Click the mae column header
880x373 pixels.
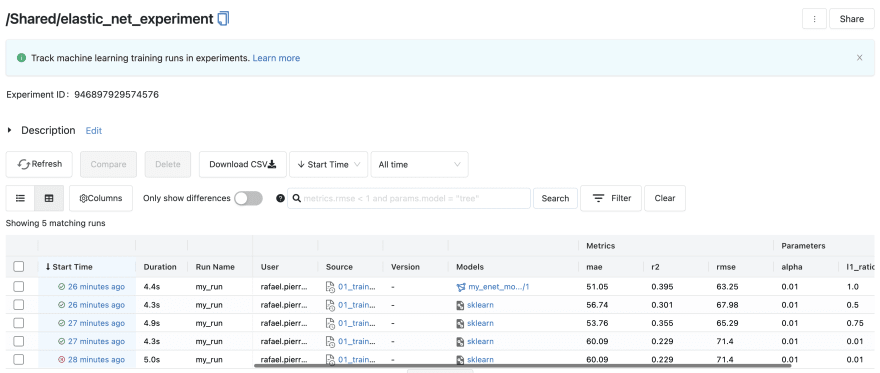[593, 267]
